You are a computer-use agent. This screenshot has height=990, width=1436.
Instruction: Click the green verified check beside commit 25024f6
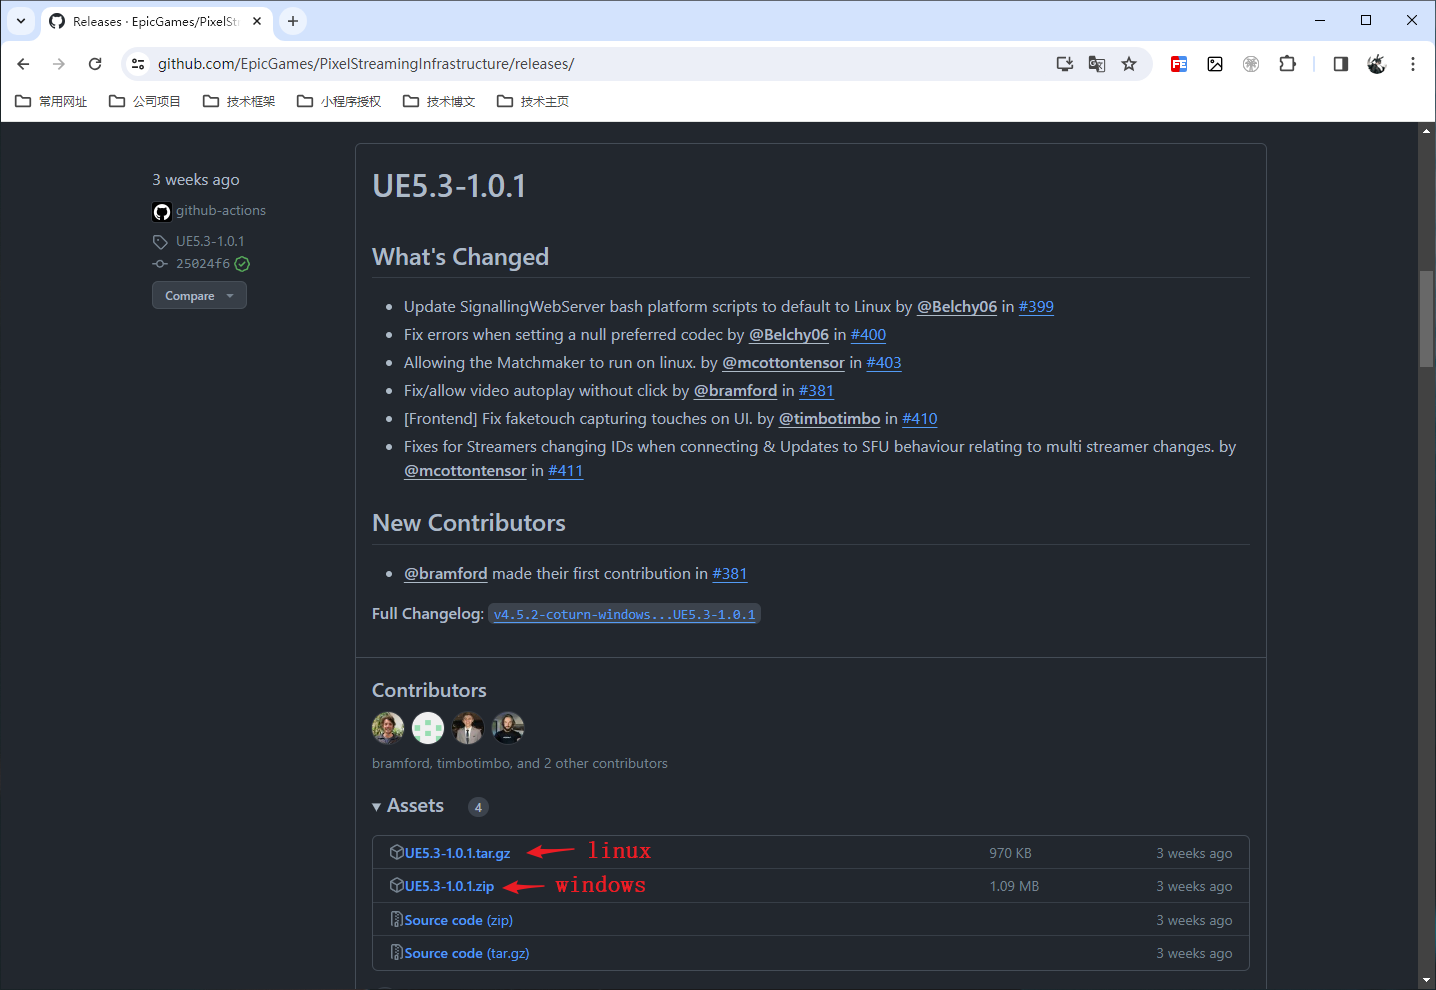(x=240, y=263)
